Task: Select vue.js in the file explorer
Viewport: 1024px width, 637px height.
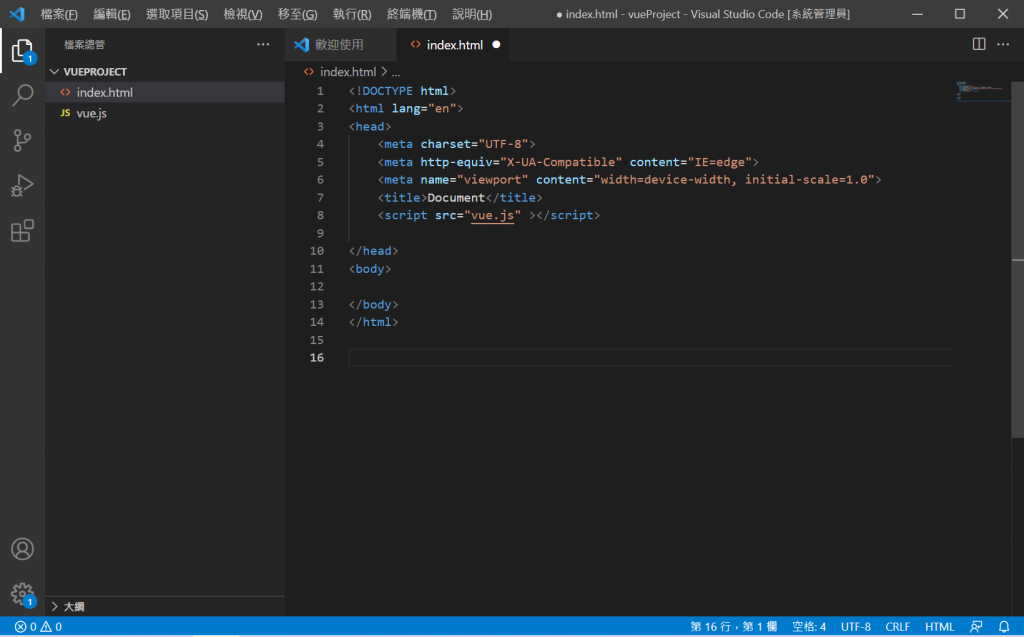Action: [x=91, y=113]
